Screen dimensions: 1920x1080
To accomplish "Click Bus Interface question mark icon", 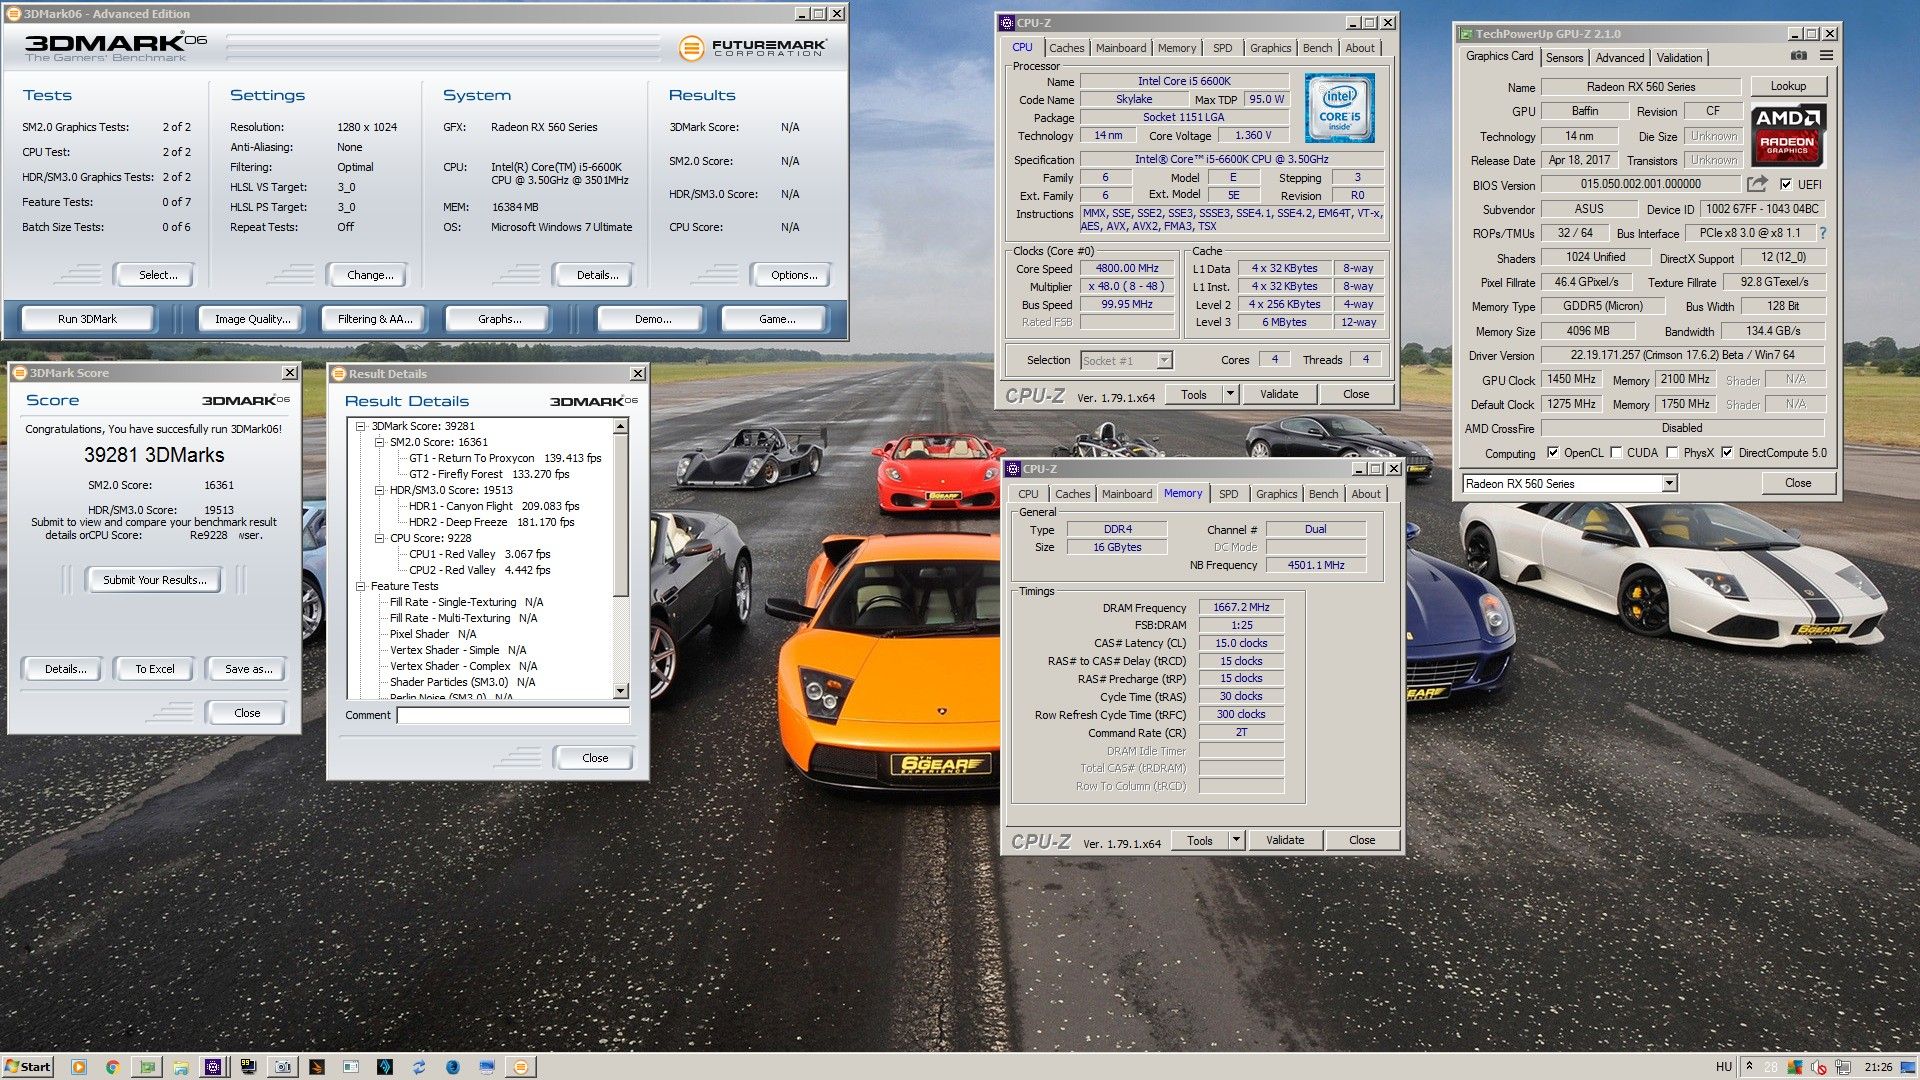I will pos(1823,233).
